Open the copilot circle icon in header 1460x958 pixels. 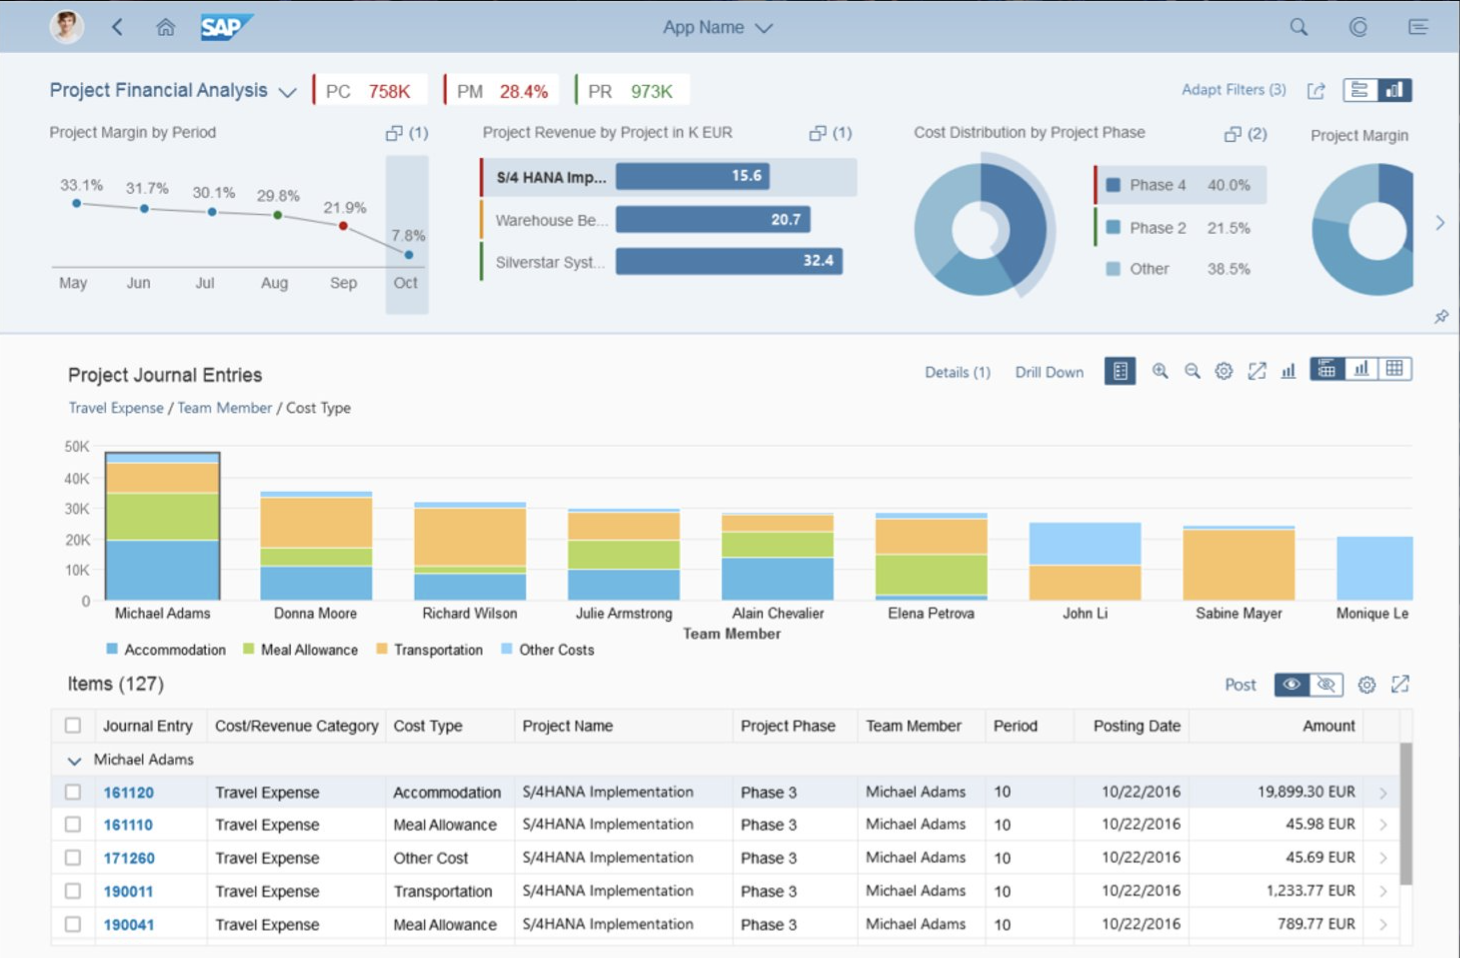tap(1358, 27)
